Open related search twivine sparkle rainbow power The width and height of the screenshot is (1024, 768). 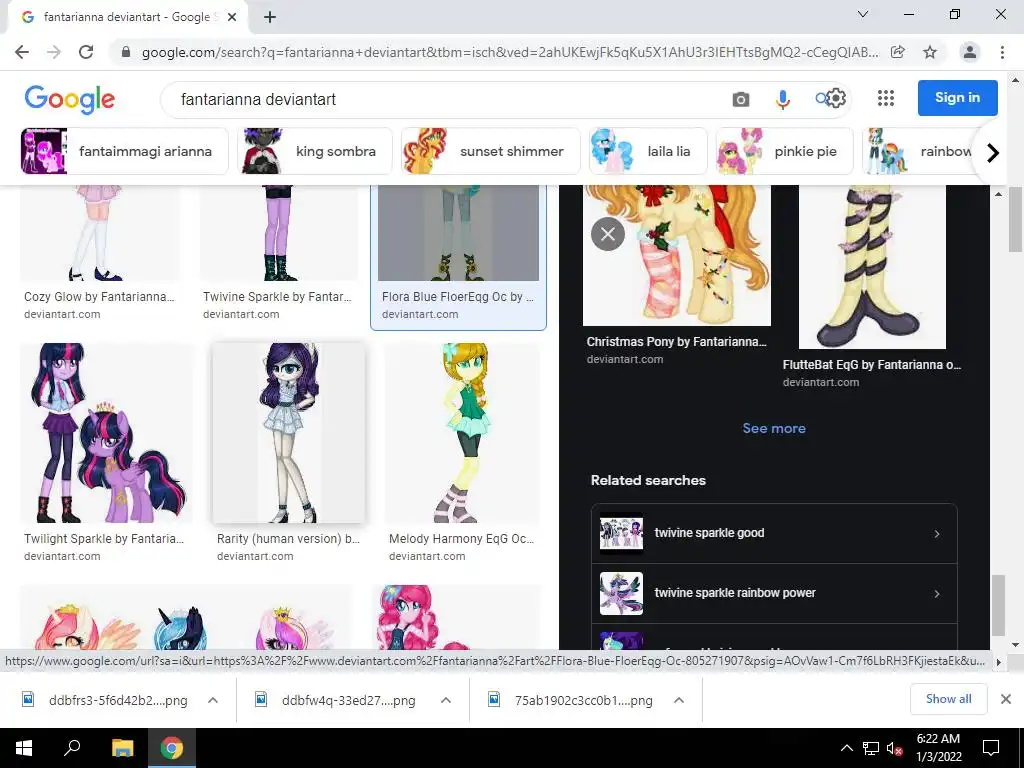[x=774, y=594]
